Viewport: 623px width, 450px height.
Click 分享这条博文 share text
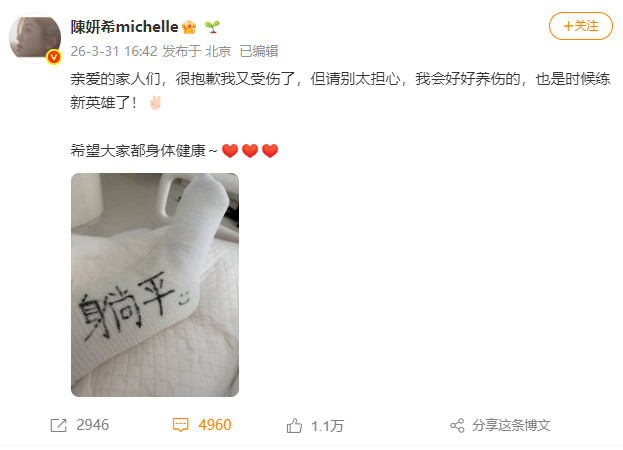[x=511, y=425]
